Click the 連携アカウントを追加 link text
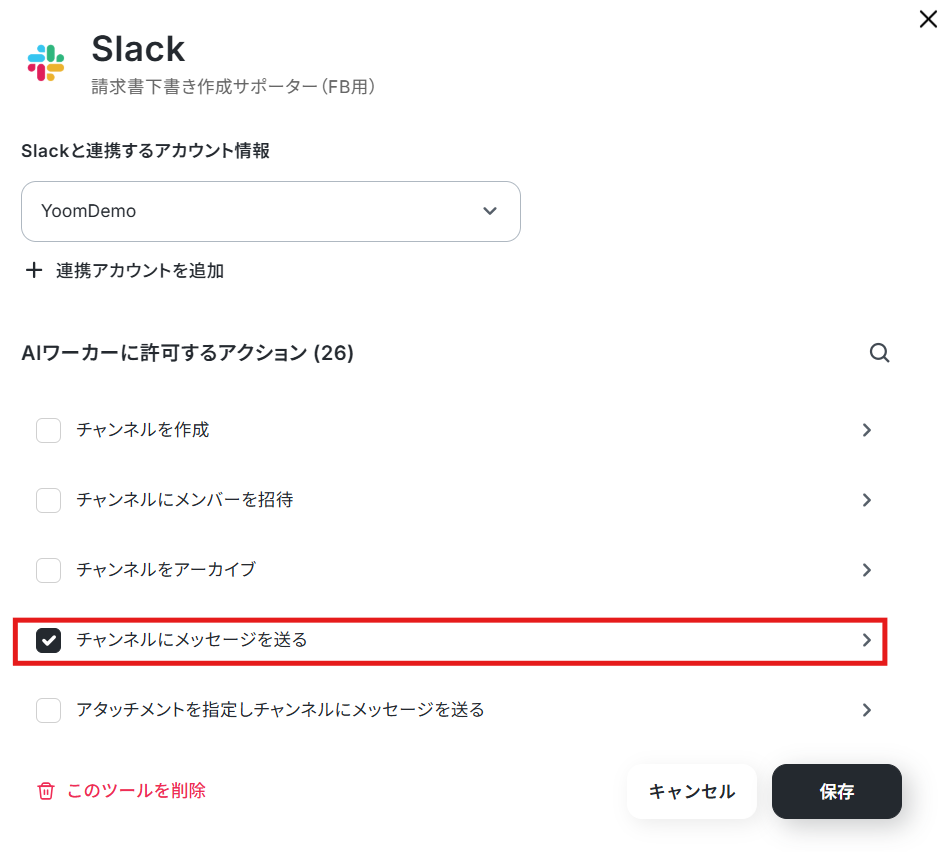This screenshot has height=852, width=942. [x=140, y=270]
